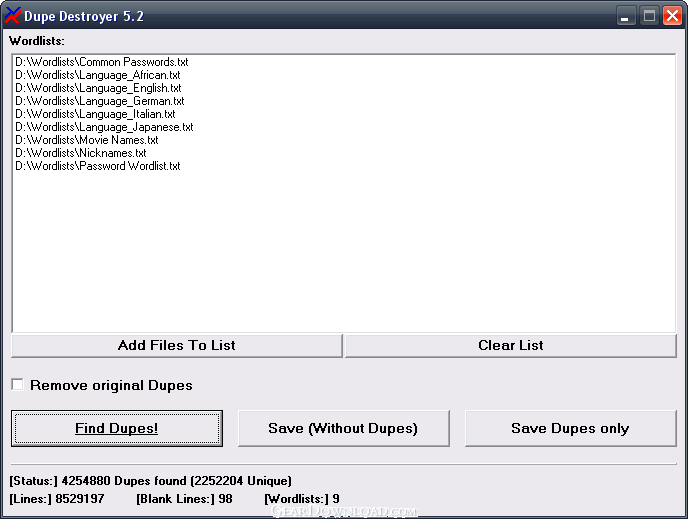Select Common Passwords.txt in the wordlist
The height and width of the screenshot is (519, 688).
pyautogui.click(x=102, y=62)
